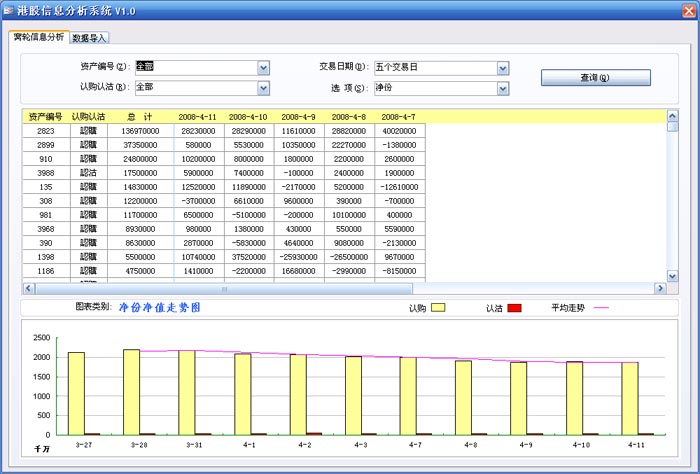Select asset number cell 3988
The width and height of the screenshot is (700, 474).
[46, 173]
